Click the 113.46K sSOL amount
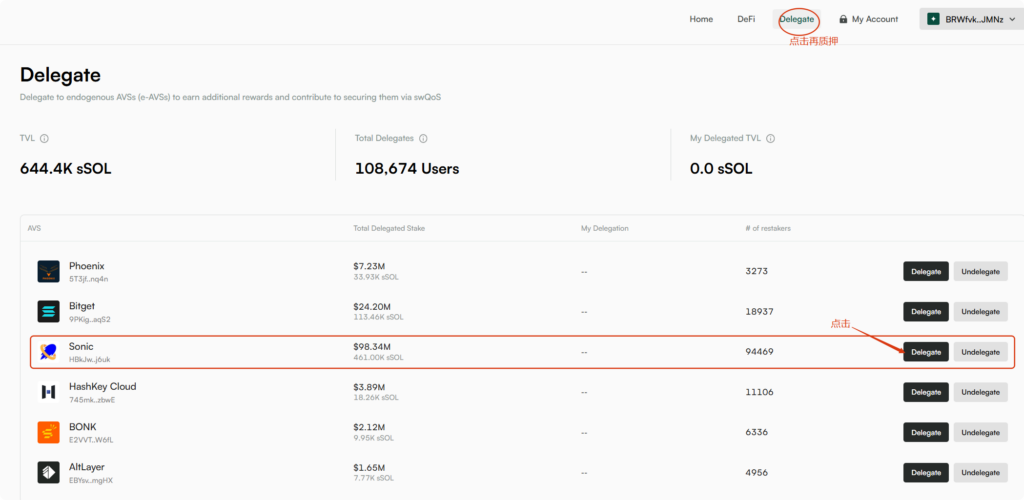This screenshot has height=500, width=1024. coord(378,317)
